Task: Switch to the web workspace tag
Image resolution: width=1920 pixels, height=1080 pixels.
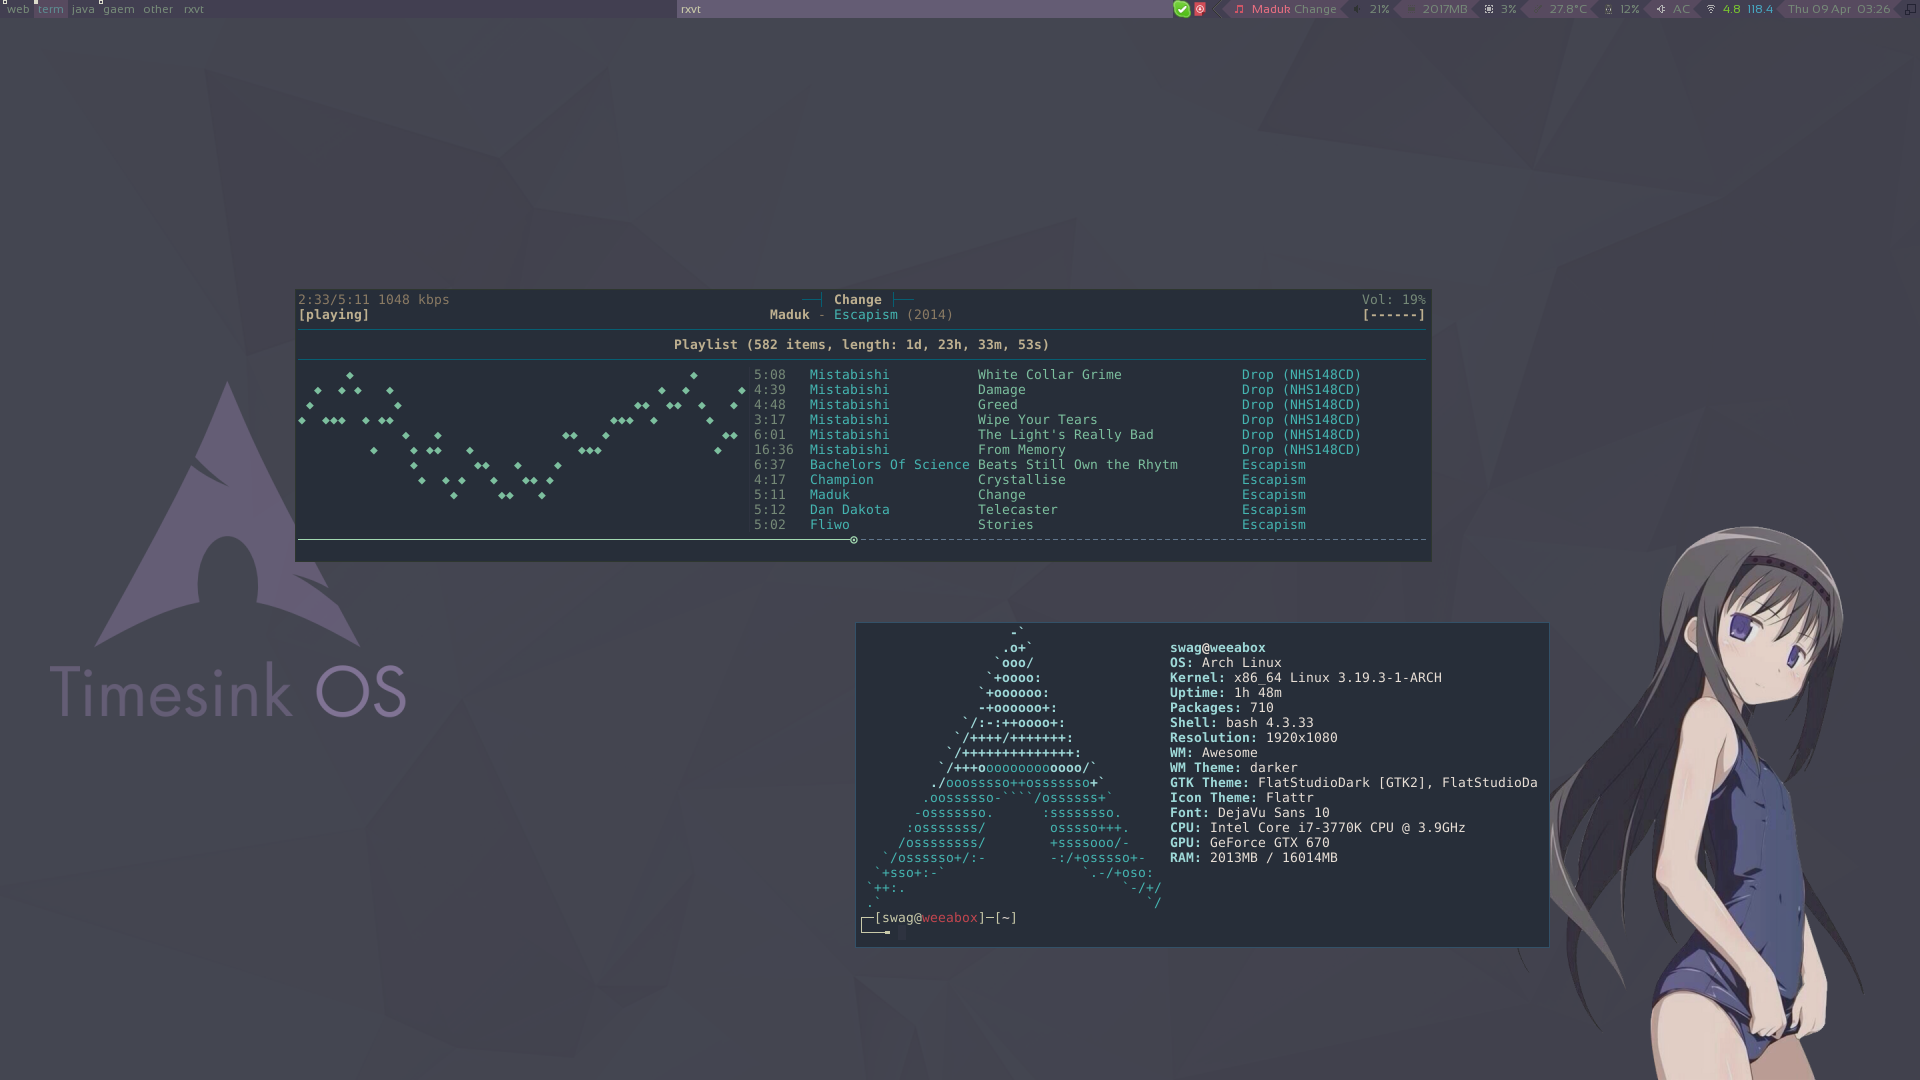Action: coord(18,9)
